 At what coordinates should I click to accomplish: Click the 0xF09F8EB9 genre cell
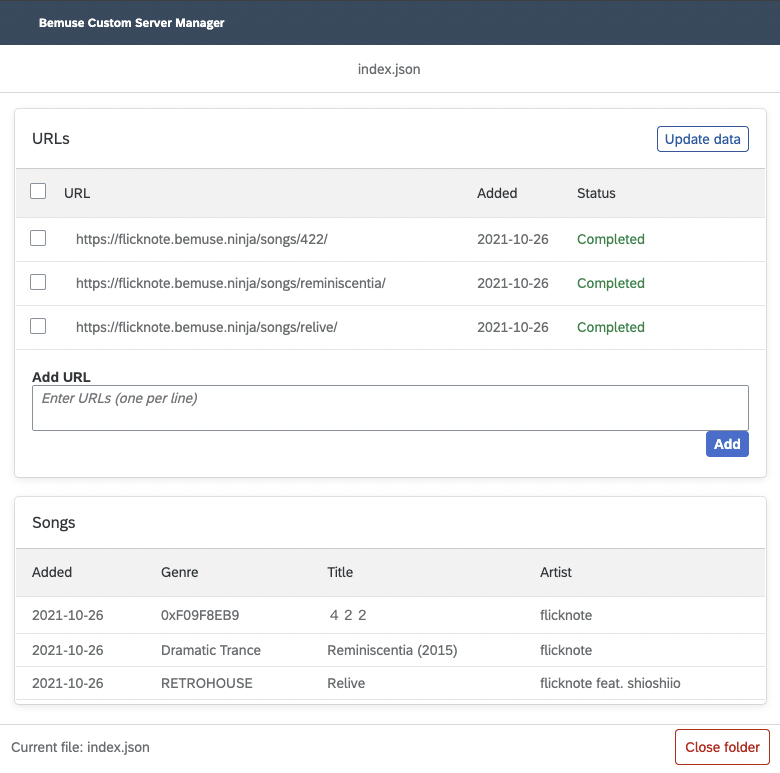pyautogui.click(x=200, y=615)
